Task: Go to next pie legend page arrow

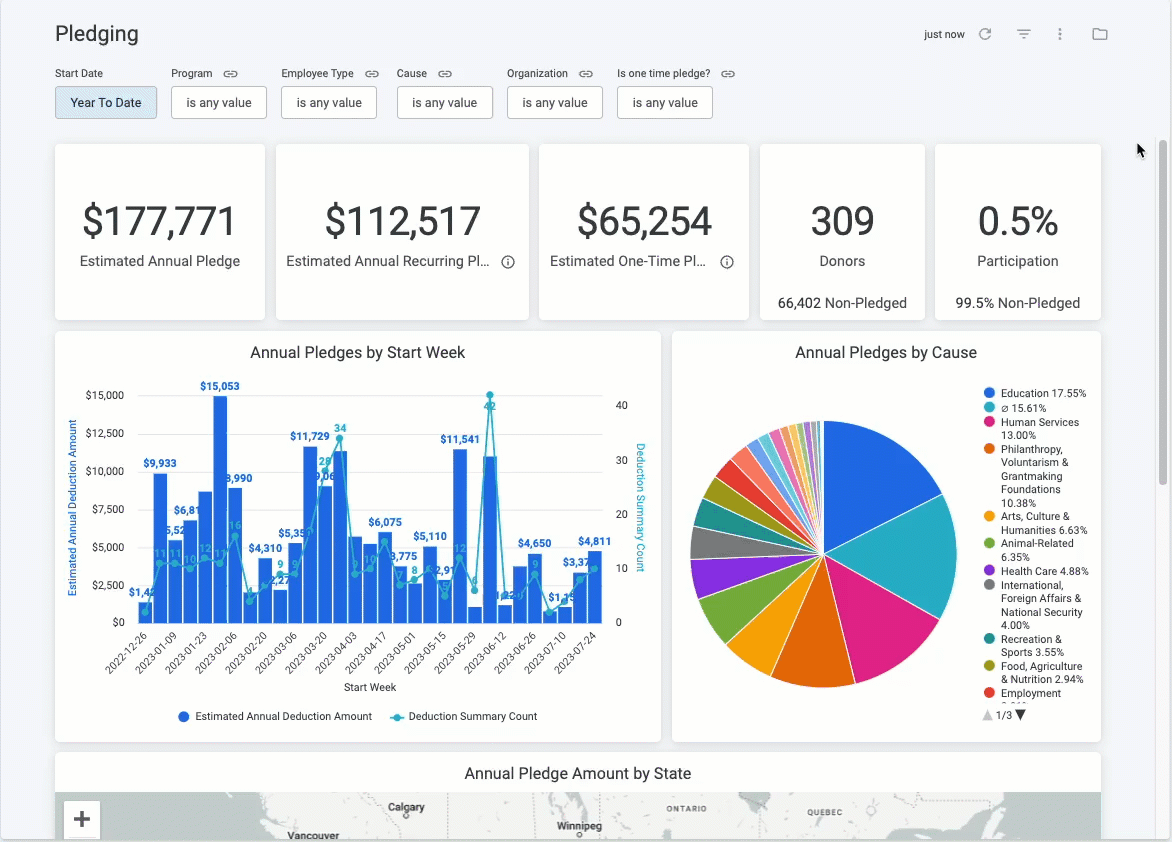Action: click(1021, 715)
